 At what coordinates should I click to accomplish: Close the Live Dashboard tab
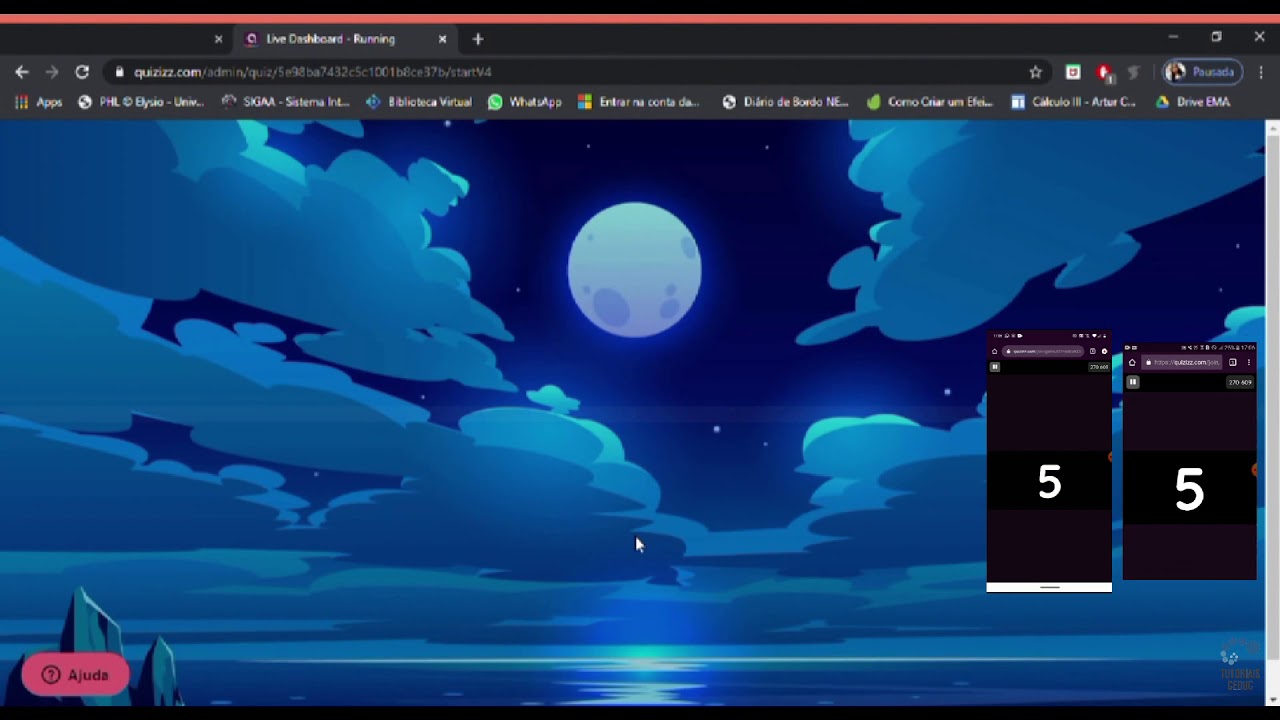tap(442, 39)
